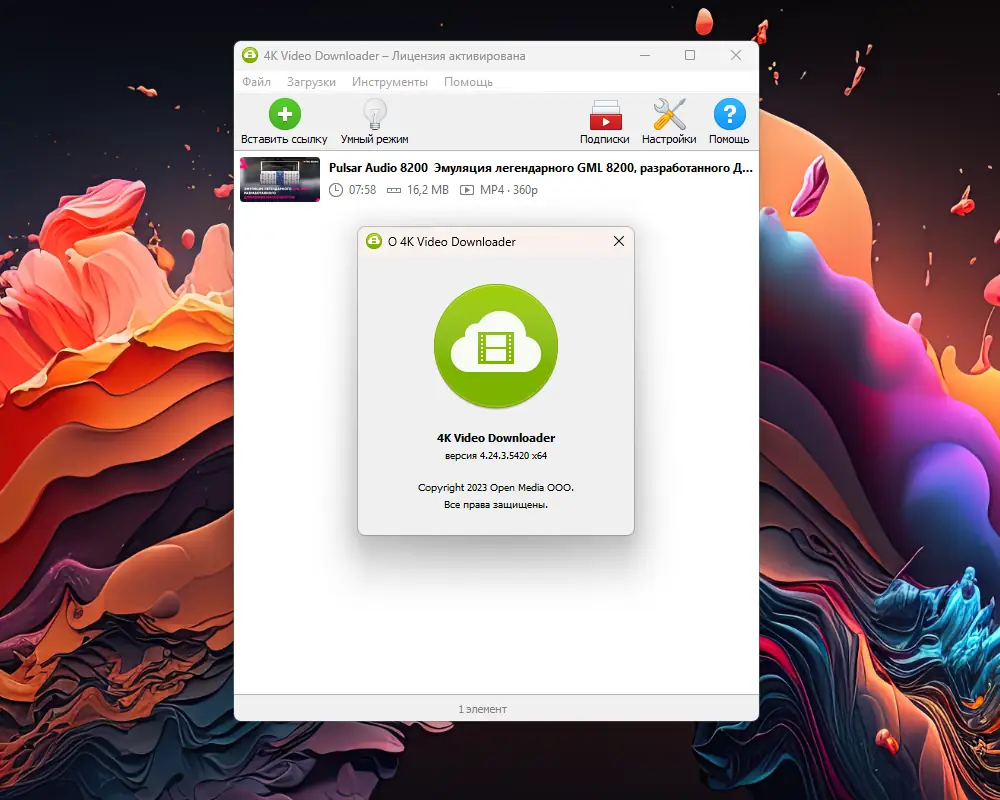Close the О 4K Video Downloader dialog
Image resolution: width=1000 pixels, height=800 pixels.
[619, 241]
